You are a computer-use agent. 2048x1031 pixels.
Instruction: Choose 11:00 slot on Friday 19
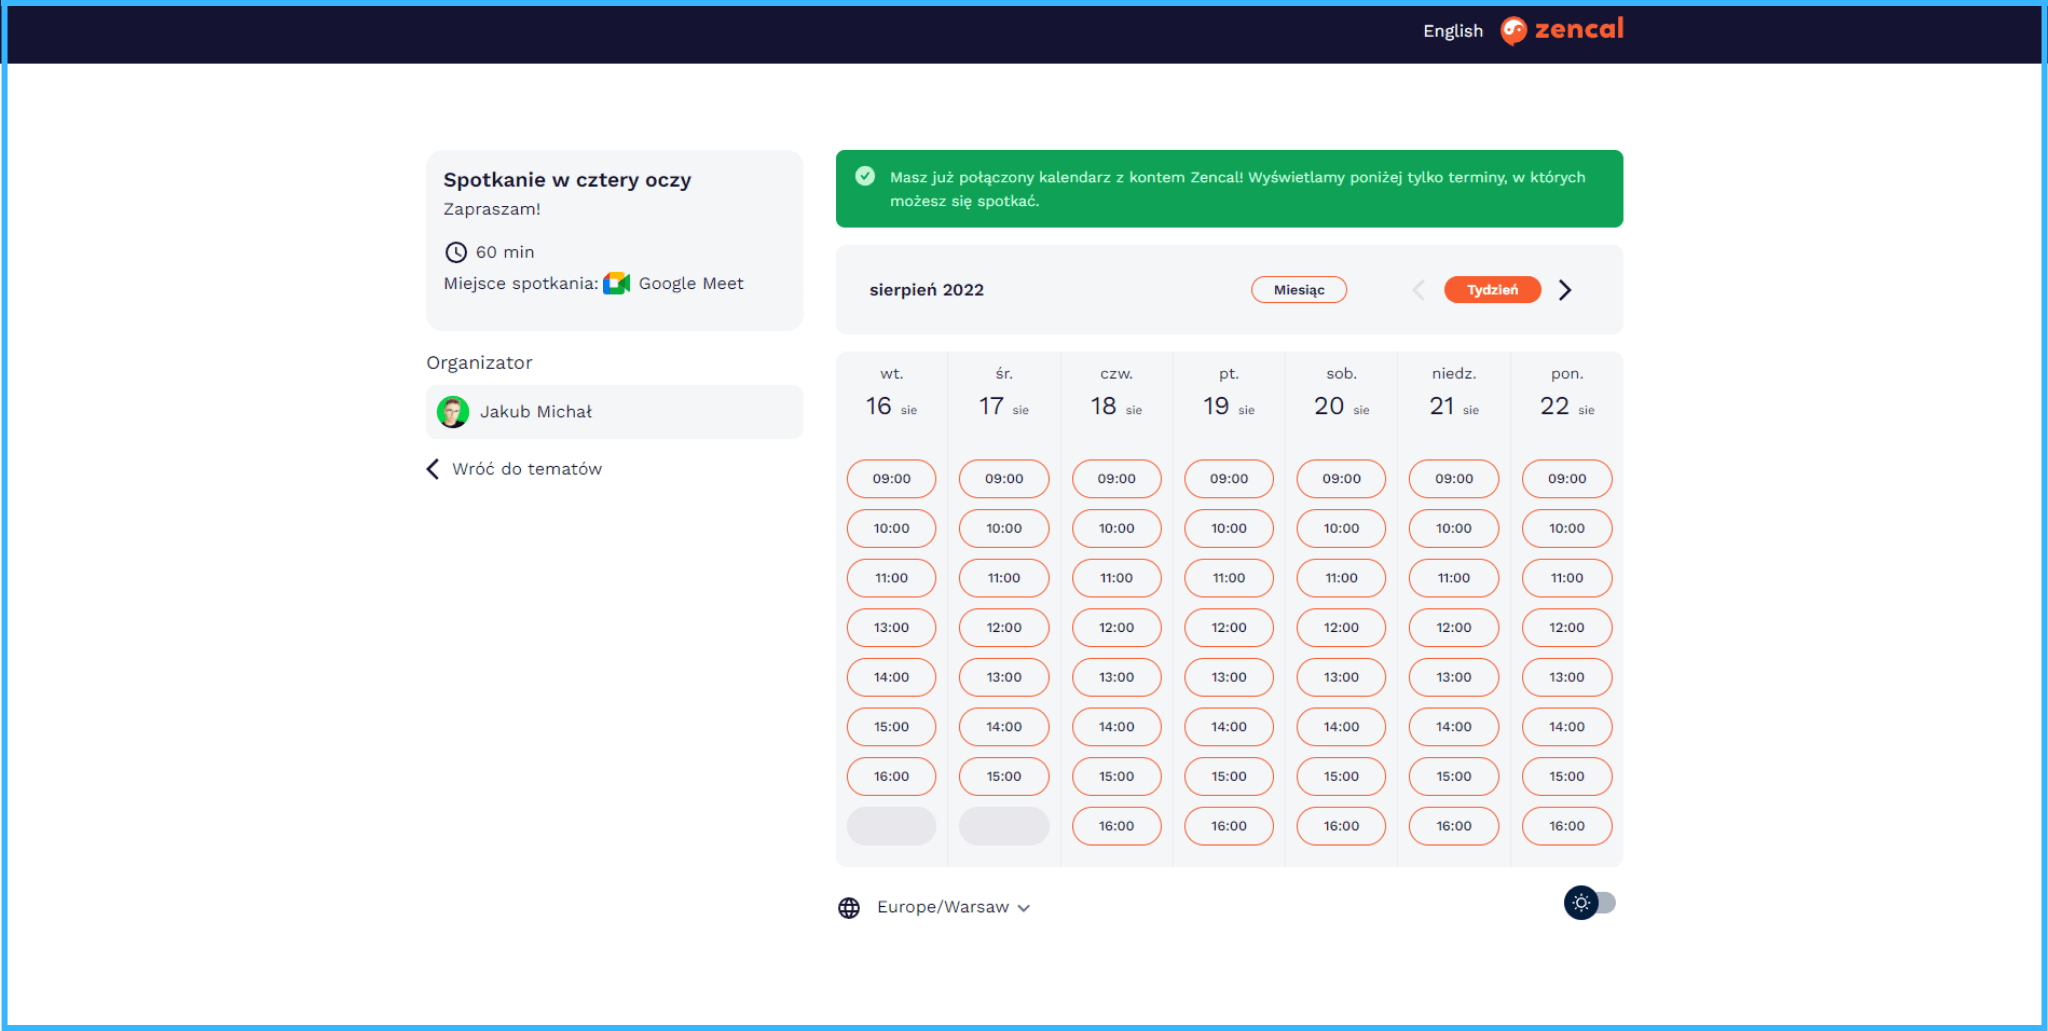coord(1228,578)
